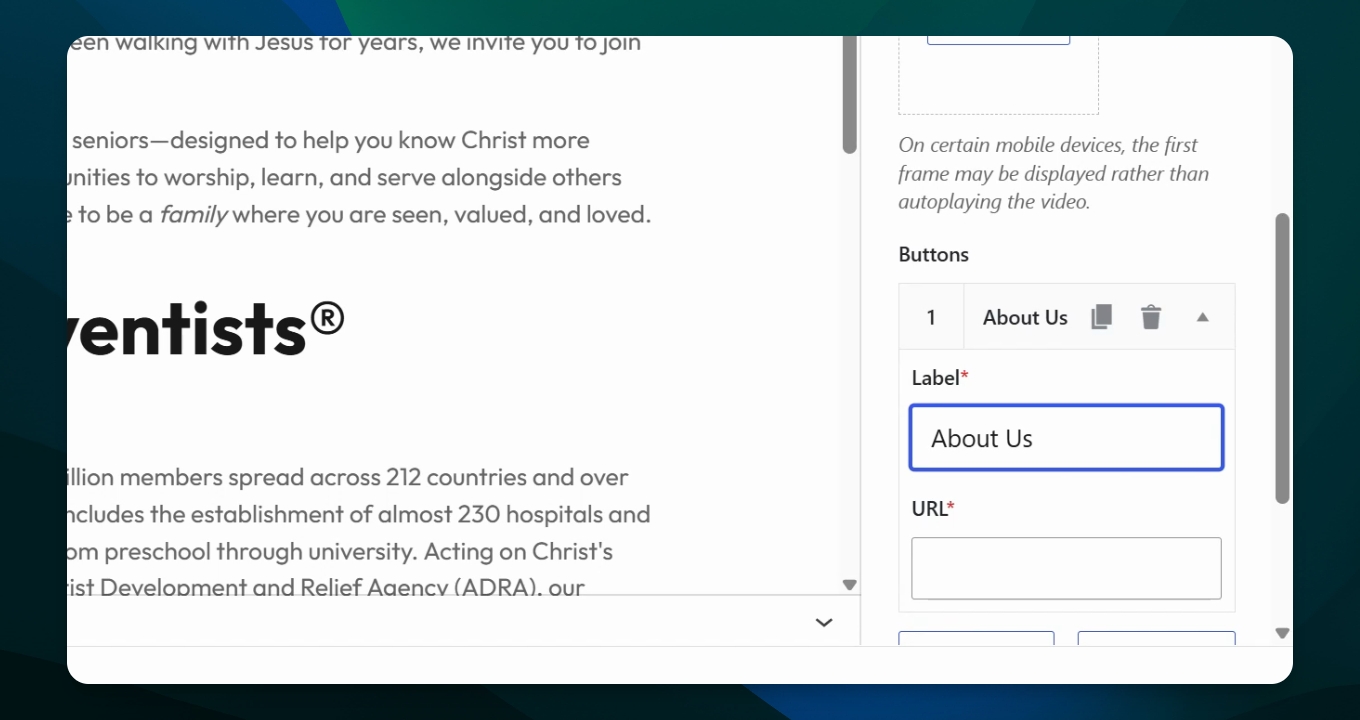Click the sidebar scroll-down arrow
This screenshot has height=720, width=1360.
(1282, 633)
